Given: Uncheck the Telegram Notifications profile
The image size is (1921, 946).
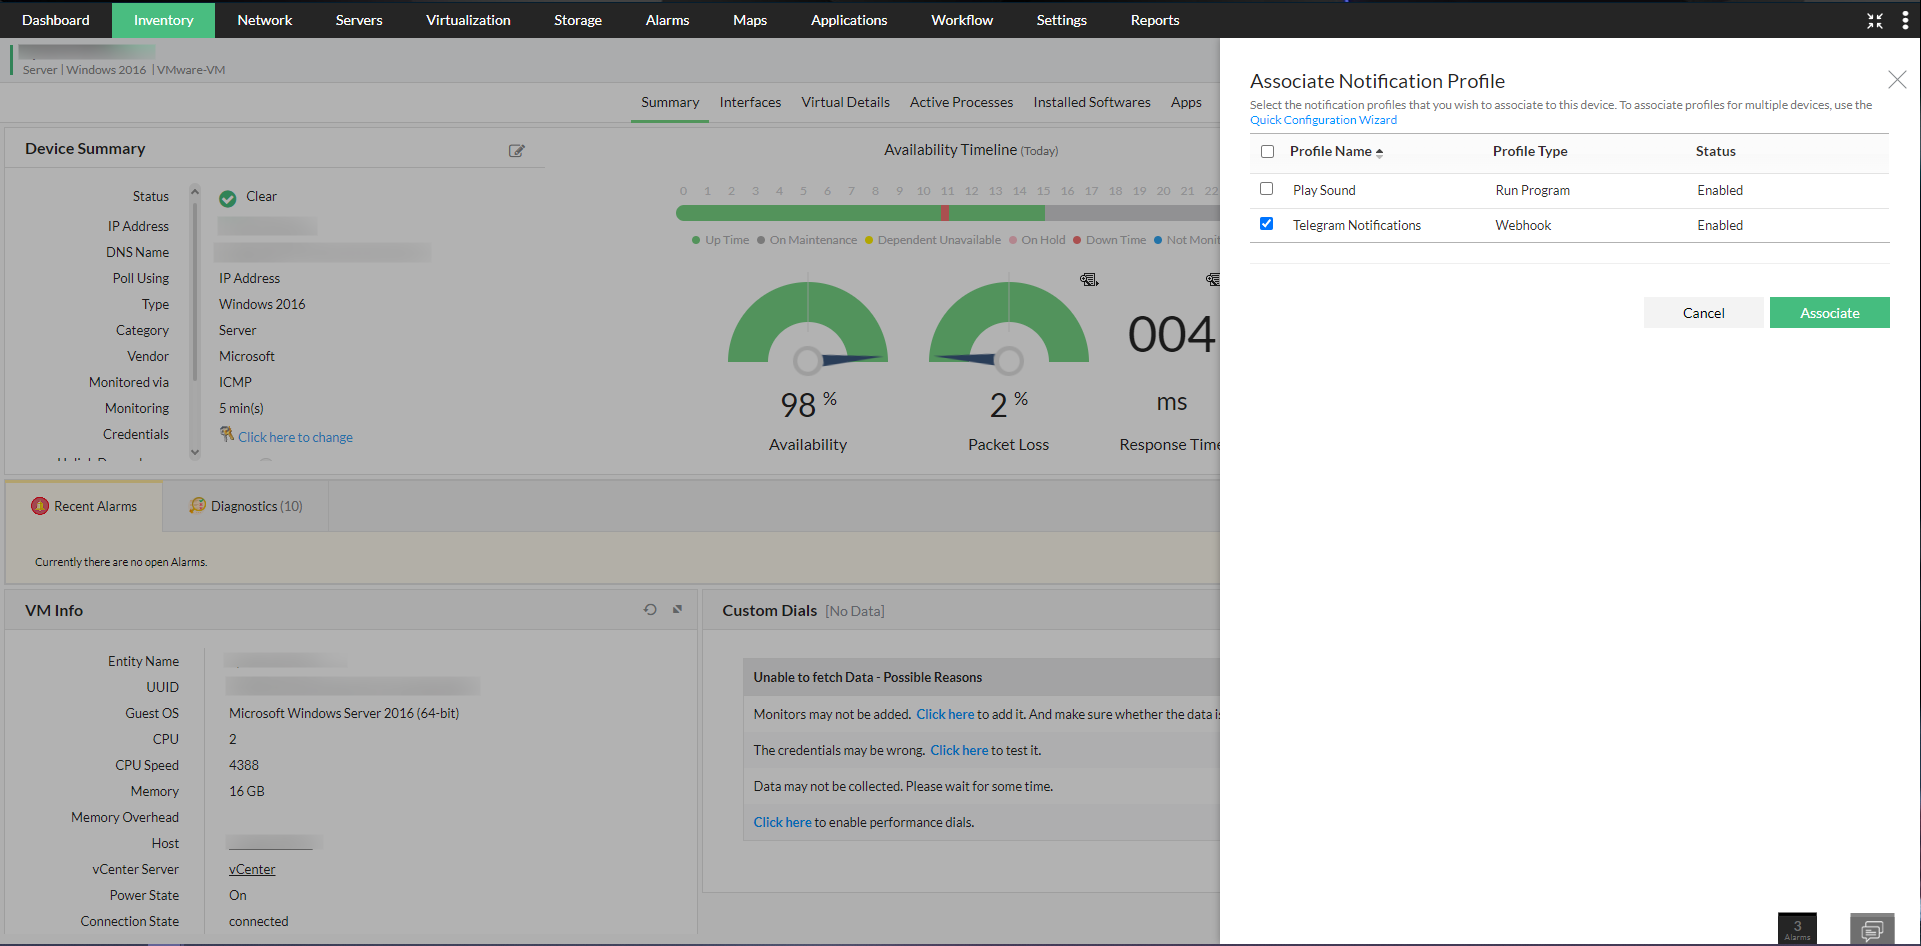Looking at the screenshot, I should click(x=1266, y=224).
